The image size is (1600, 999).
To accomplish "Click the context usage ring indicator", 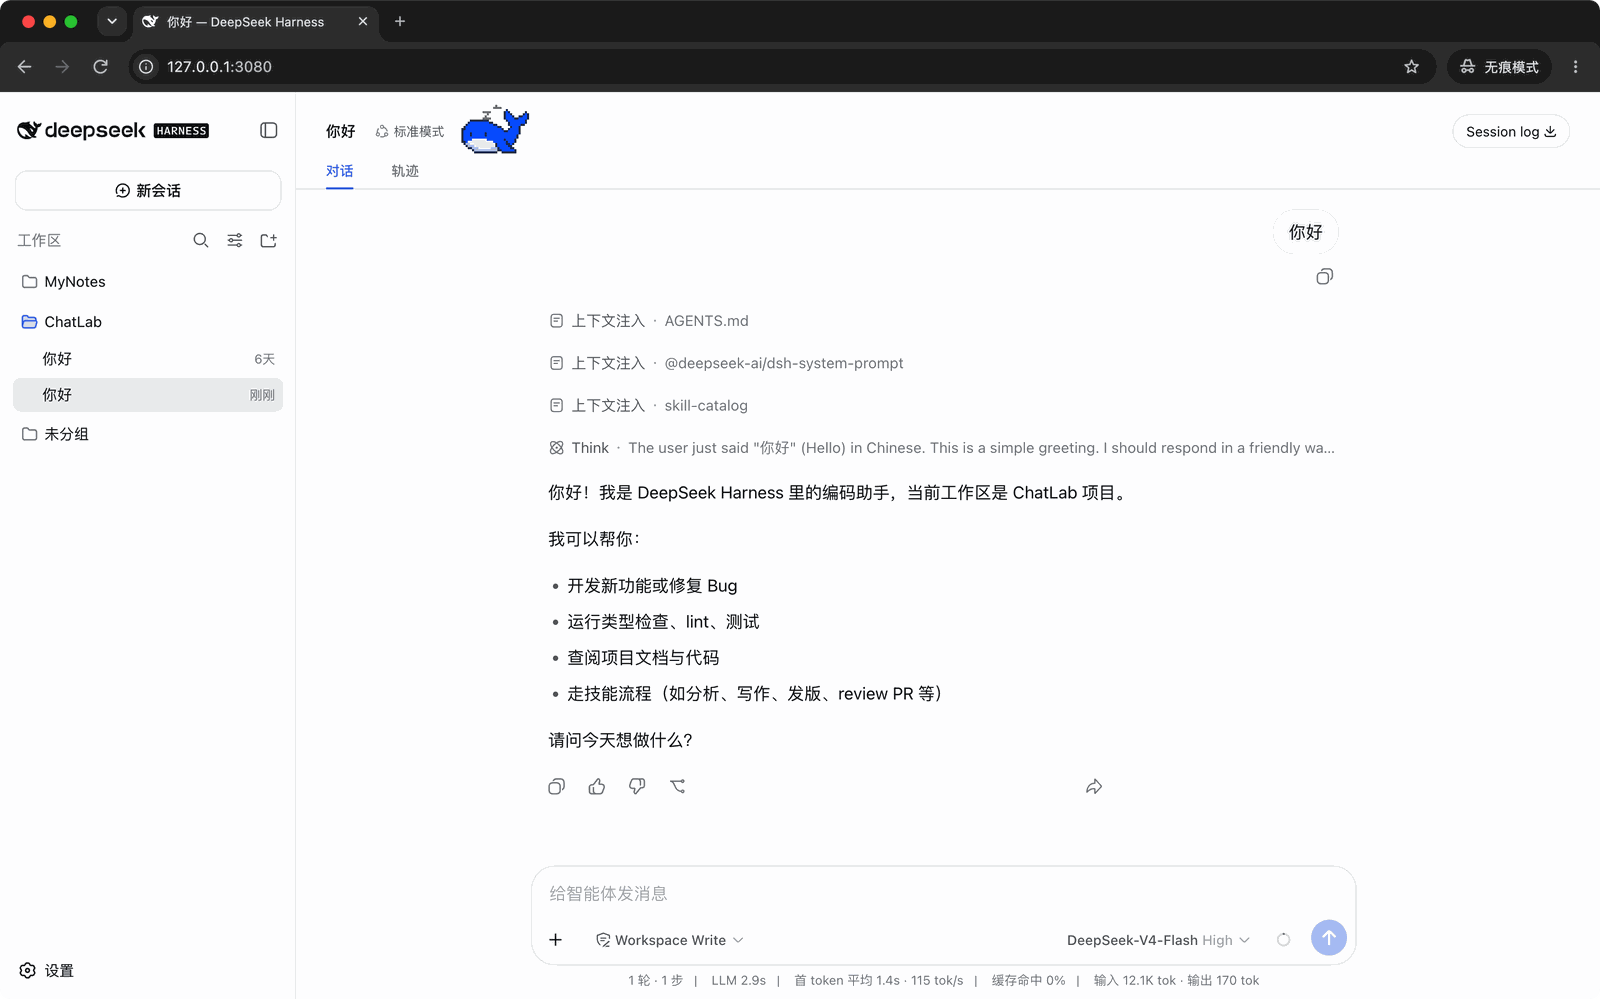I will (x=1284, y=940).
